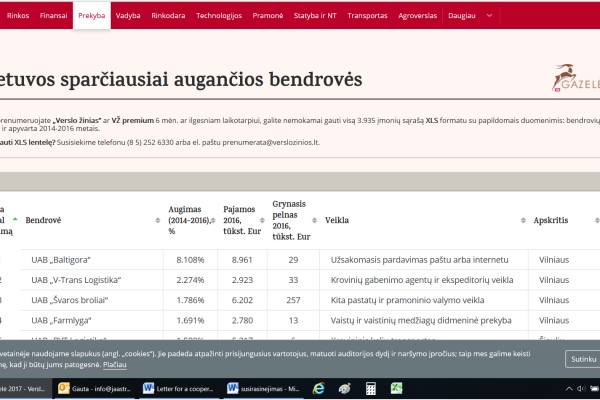This screenshot has width=600, height=400.
Task: Open the Rinkos section
Action: (18, 16)
